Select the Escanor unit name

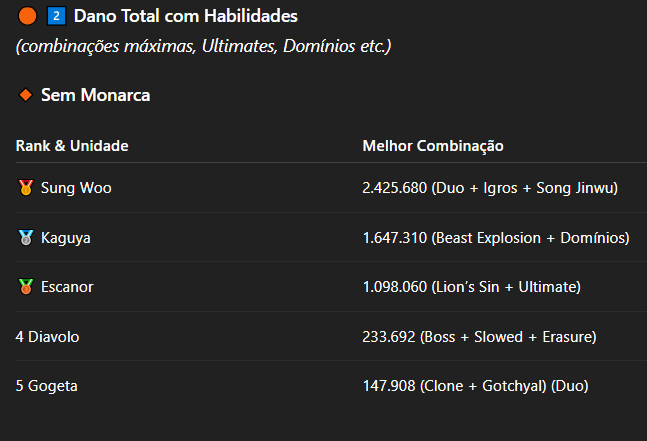[x=68, y=287]
